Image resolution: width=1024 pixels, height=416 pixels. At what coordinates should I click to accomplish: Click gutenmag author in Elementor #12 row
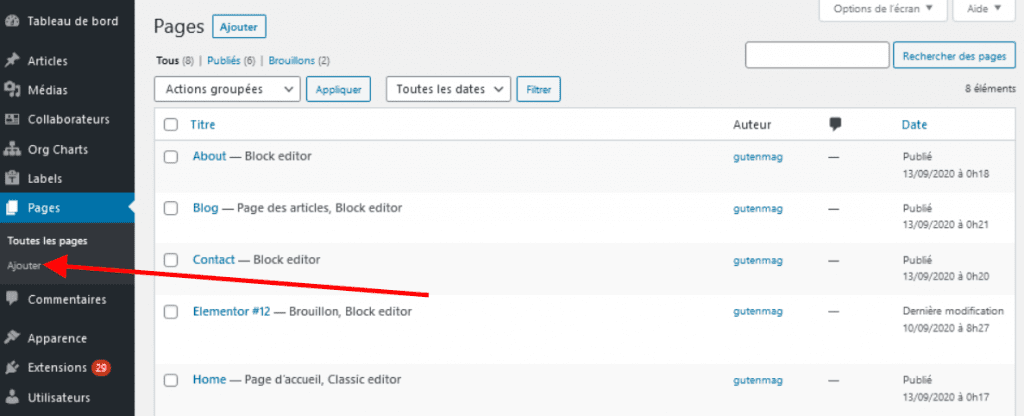pyautogui.click(x=758, y=313)
